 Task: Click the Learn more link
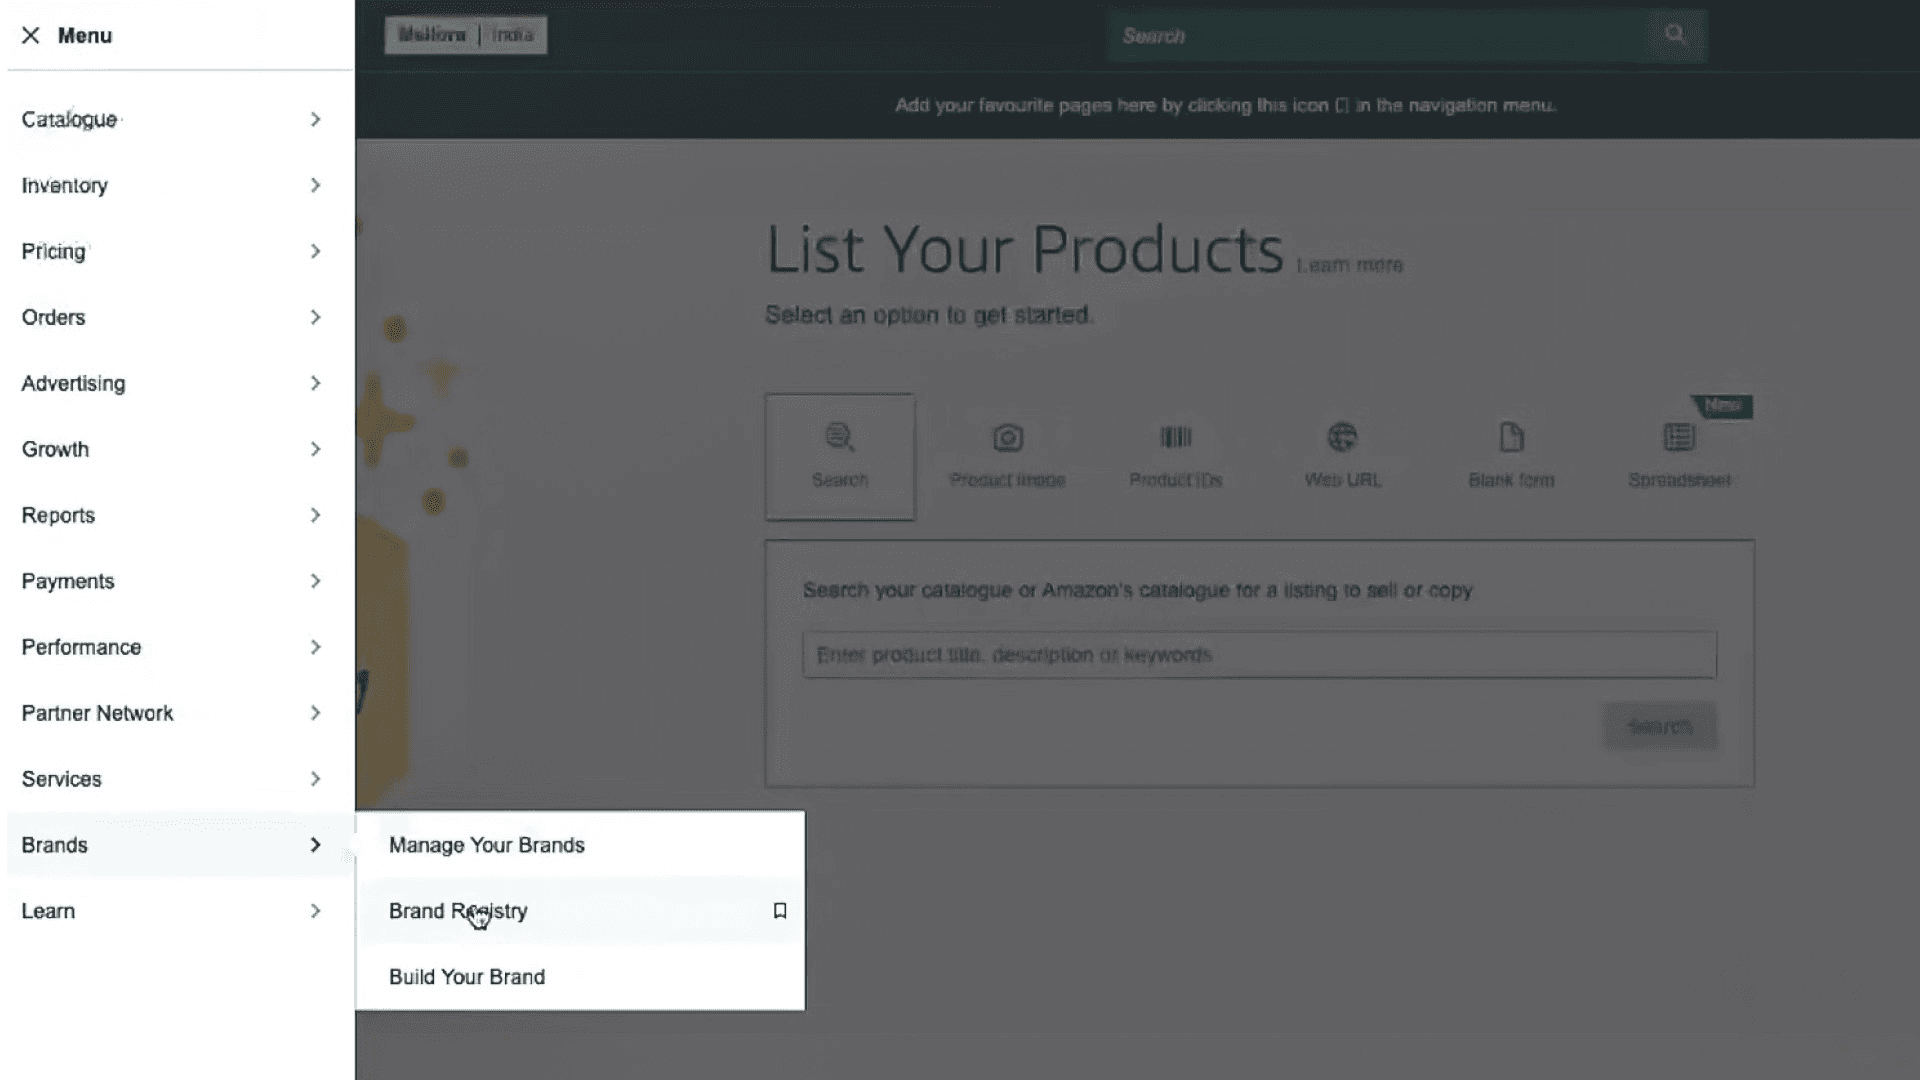pyautogui.click(x=1349, y=266)
